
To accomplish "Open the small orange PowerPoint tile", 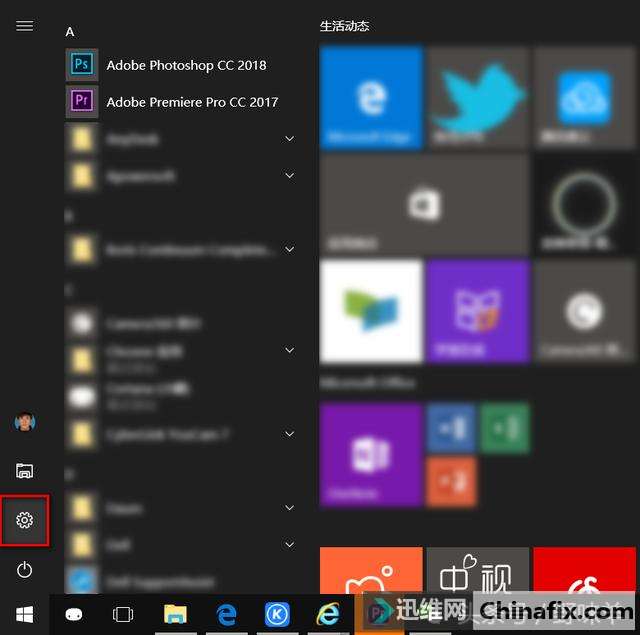I will click(451, 482).
